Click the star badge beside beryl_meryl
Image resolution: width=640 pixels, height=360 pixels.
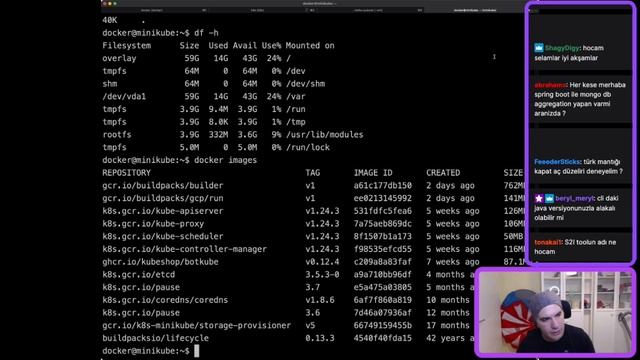tap(539, 198)
